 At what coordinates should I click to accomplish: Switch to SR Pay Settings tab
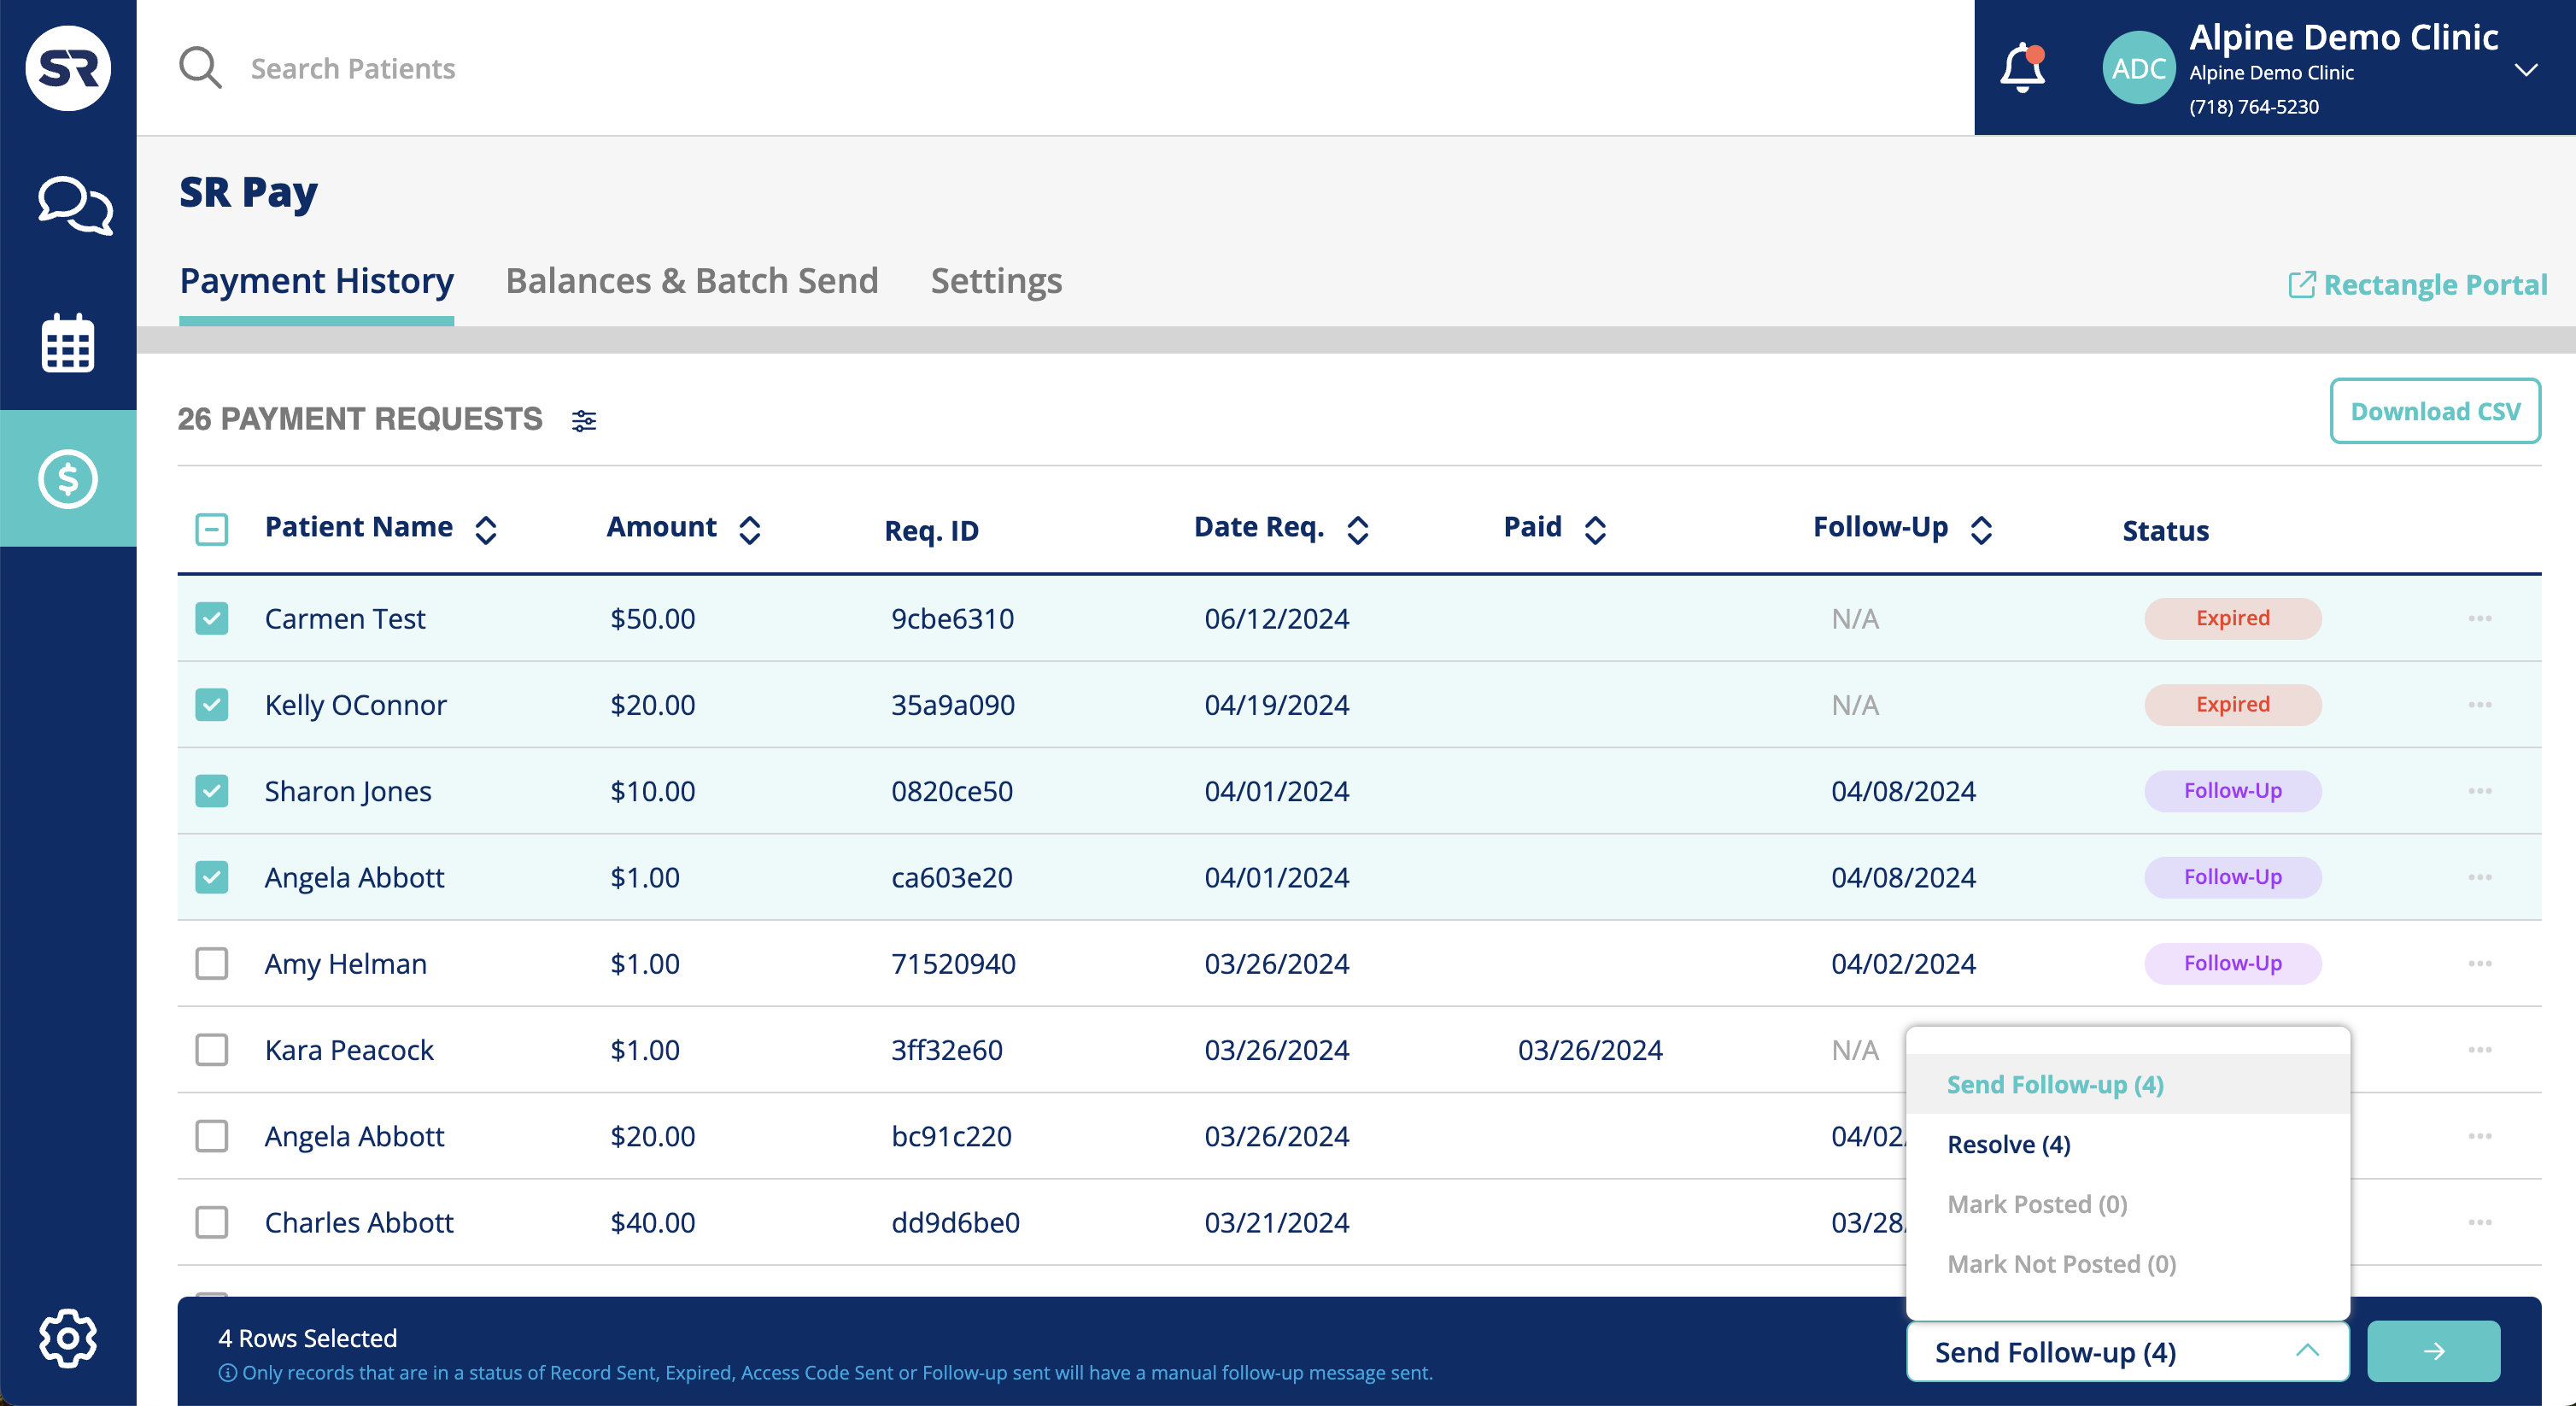click(x=996, y=281)
